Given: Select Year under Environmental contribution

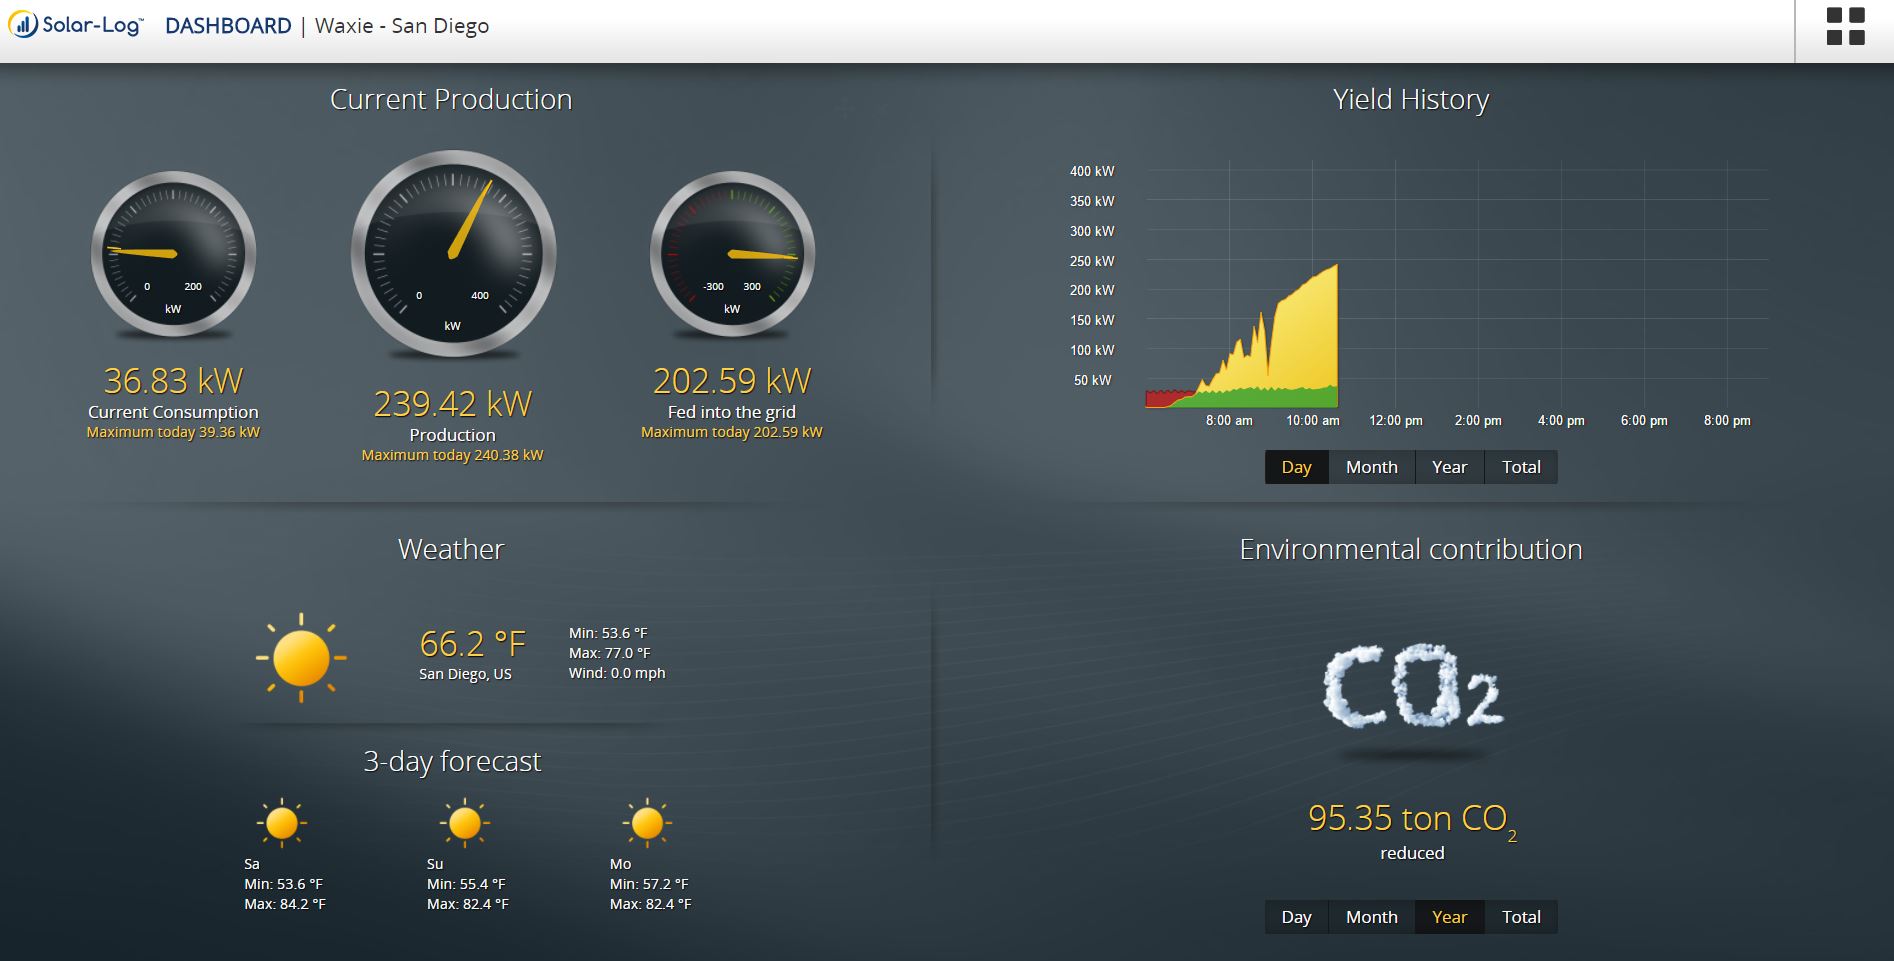Looking at the screenshot, I should [1449, 917].
